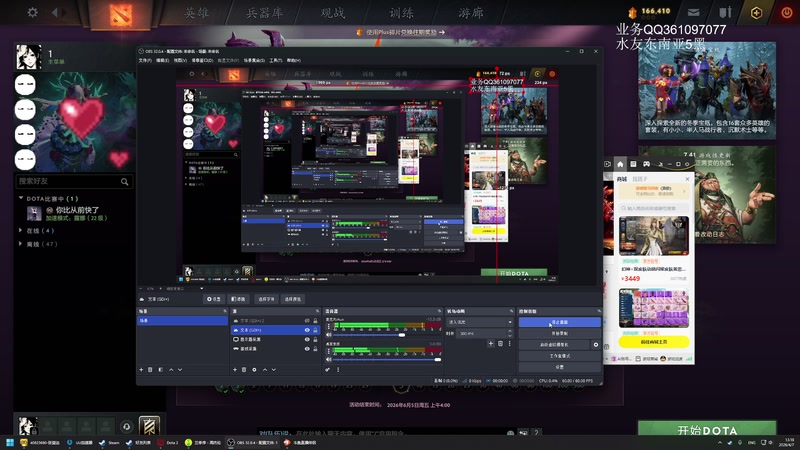
Task: Click the blue stop streaming button in OBS
Action: [559, 322]
